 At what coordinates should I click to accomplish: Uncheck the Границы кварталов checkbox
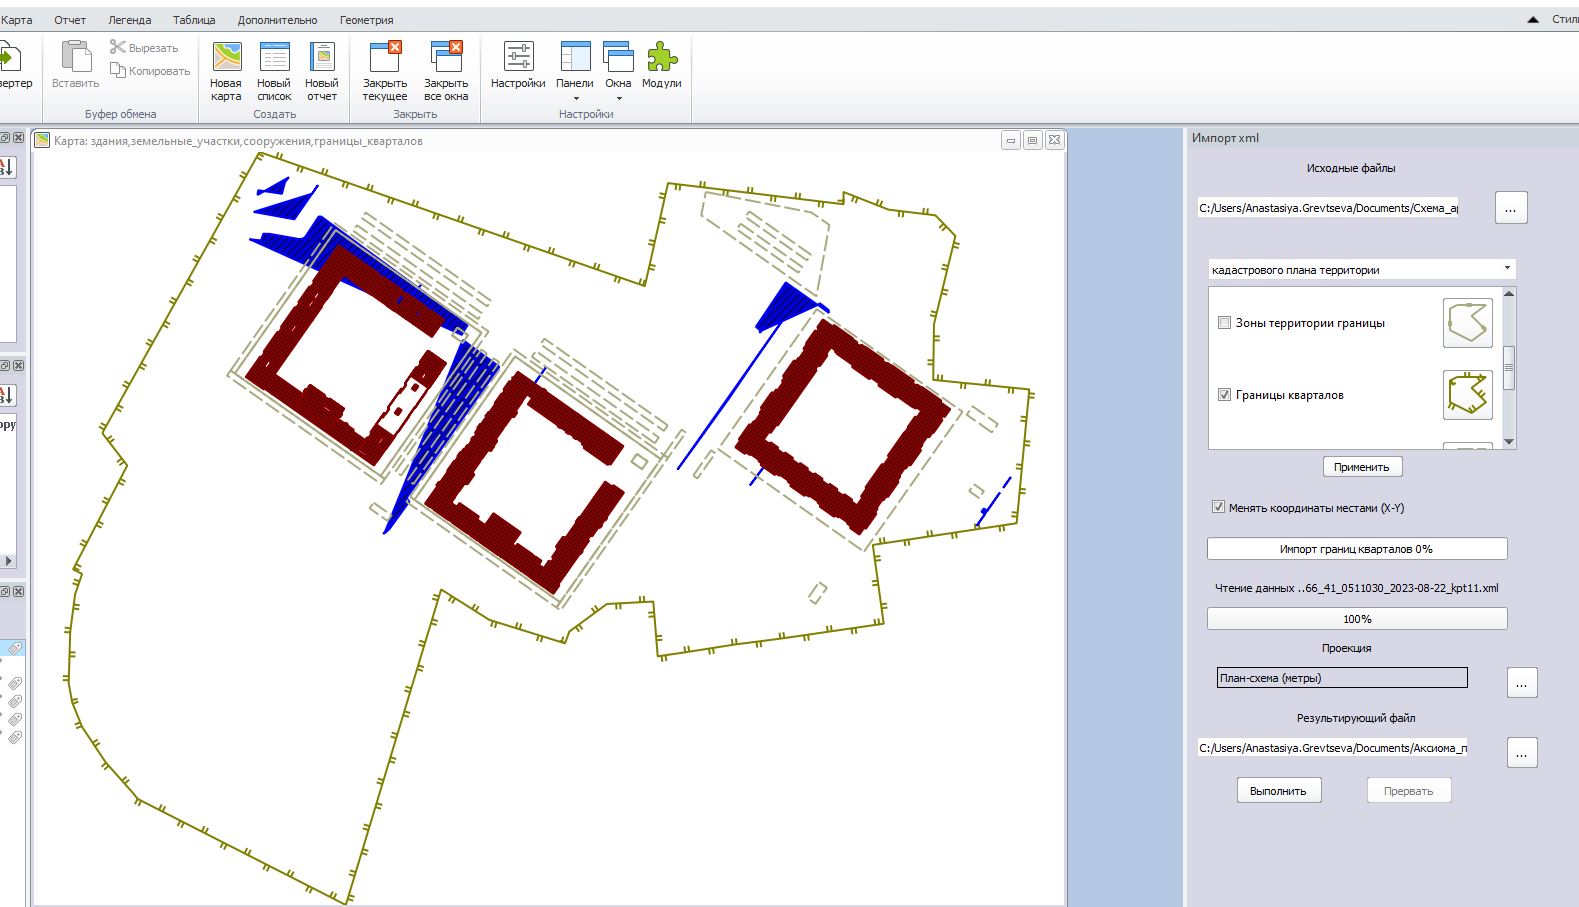click(1224, 395)
